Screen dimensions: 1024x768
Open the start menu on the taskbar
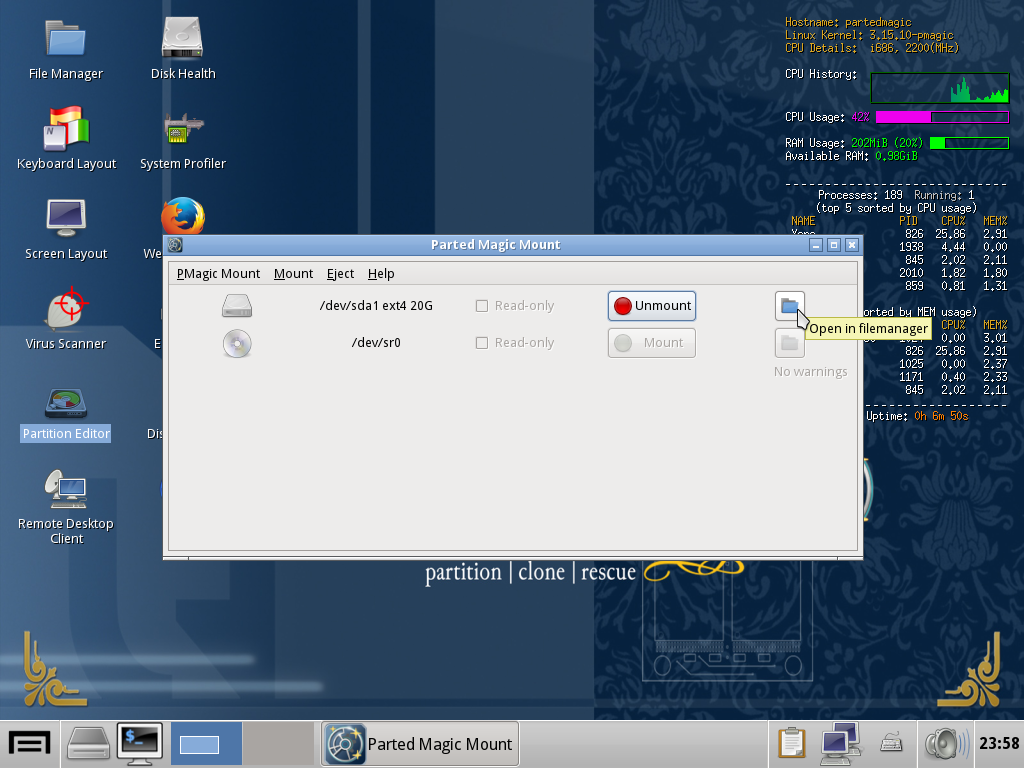29,744
